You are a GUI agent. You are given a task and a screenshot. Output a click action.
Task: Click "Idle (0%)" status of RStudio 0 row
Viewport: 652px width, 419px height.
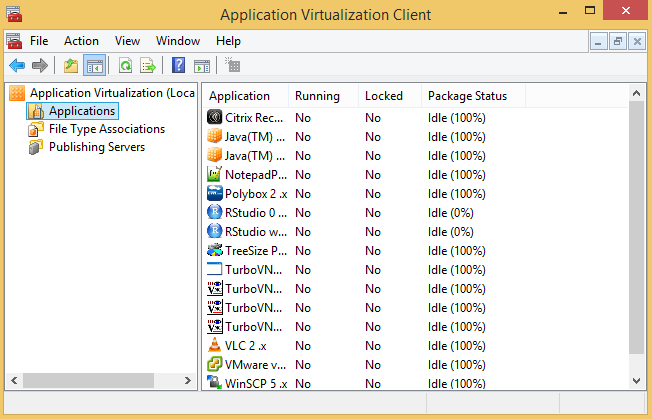(451, 213)
